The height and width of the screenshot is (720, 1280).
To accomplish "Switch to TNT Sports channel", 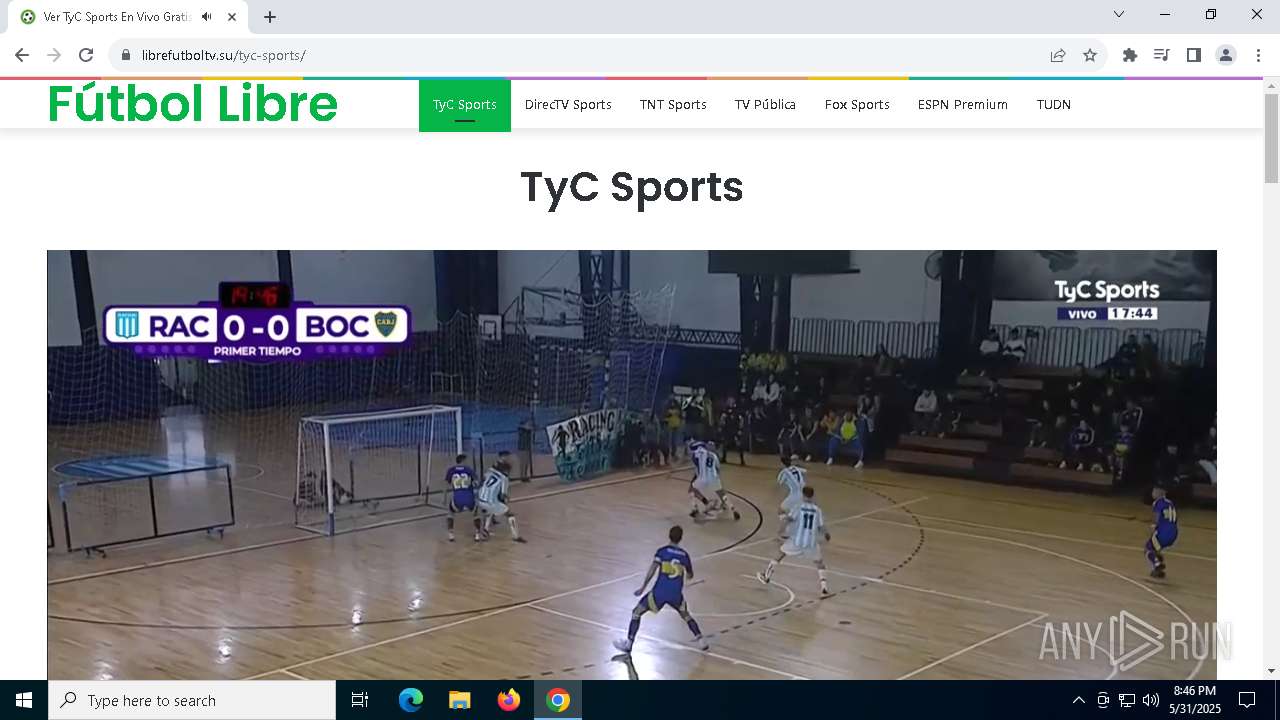I will click(673, 104).
